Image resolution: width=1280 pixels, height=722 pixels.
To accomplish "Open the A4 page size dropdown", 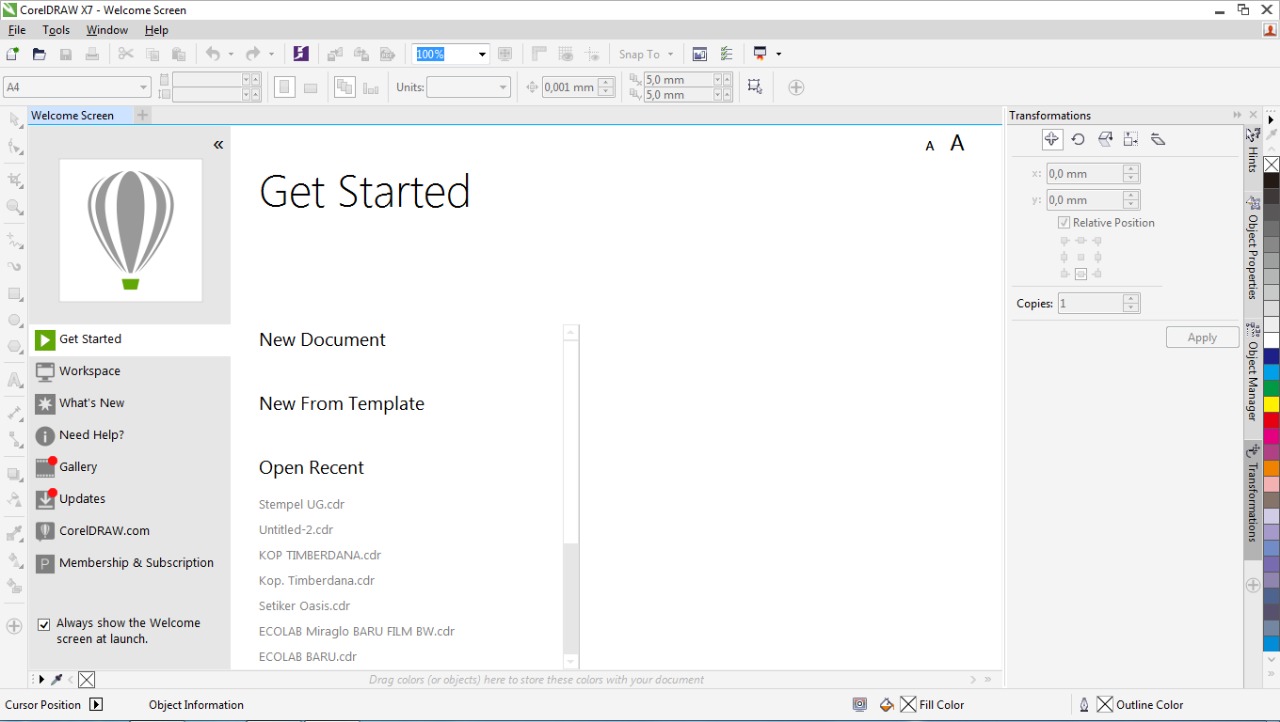I will point(143,87).
